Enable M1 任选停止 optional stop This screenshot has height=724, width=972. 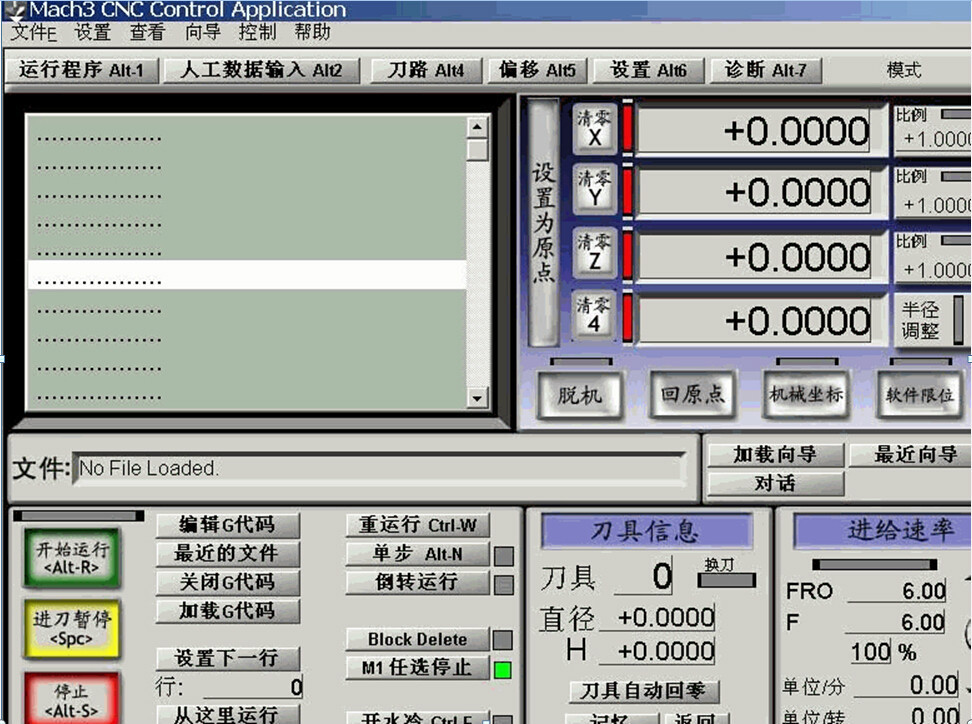419,668
